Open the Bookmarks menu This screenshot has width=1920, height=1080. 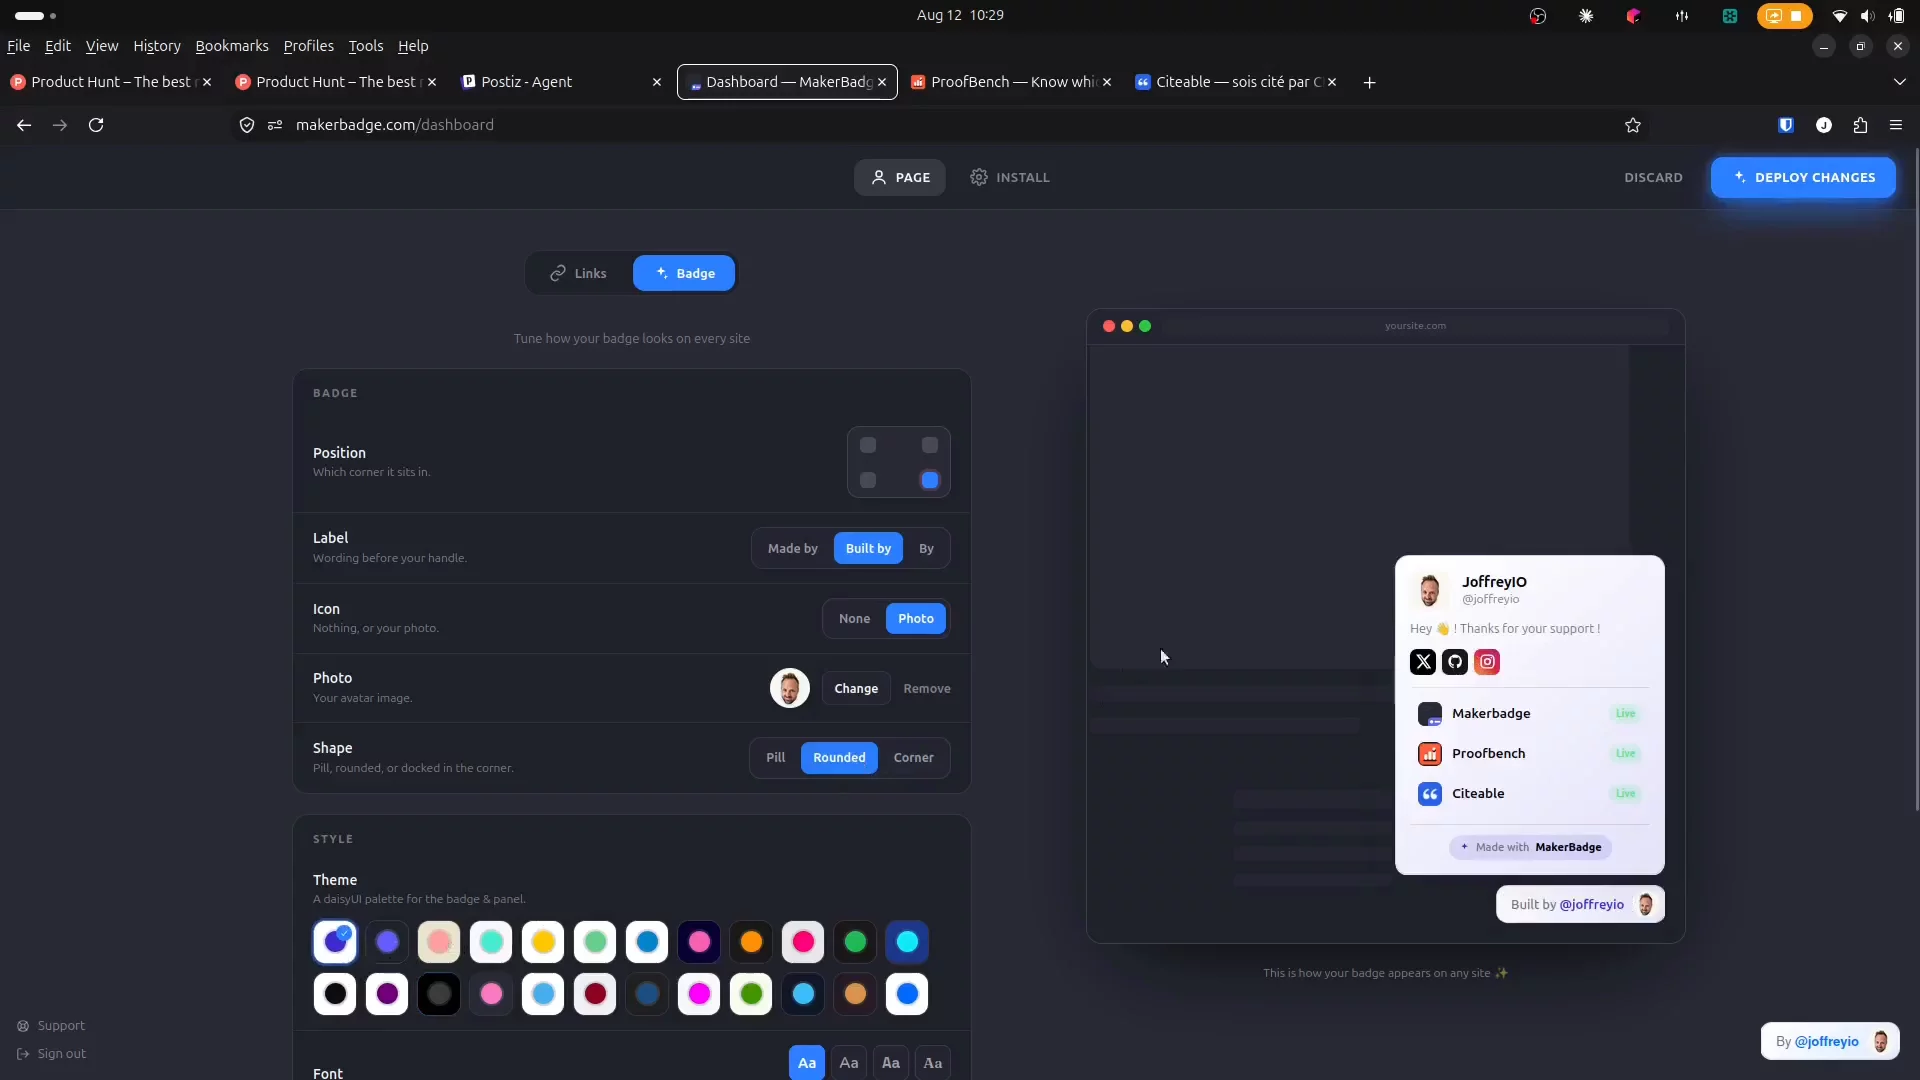point(232,46)
